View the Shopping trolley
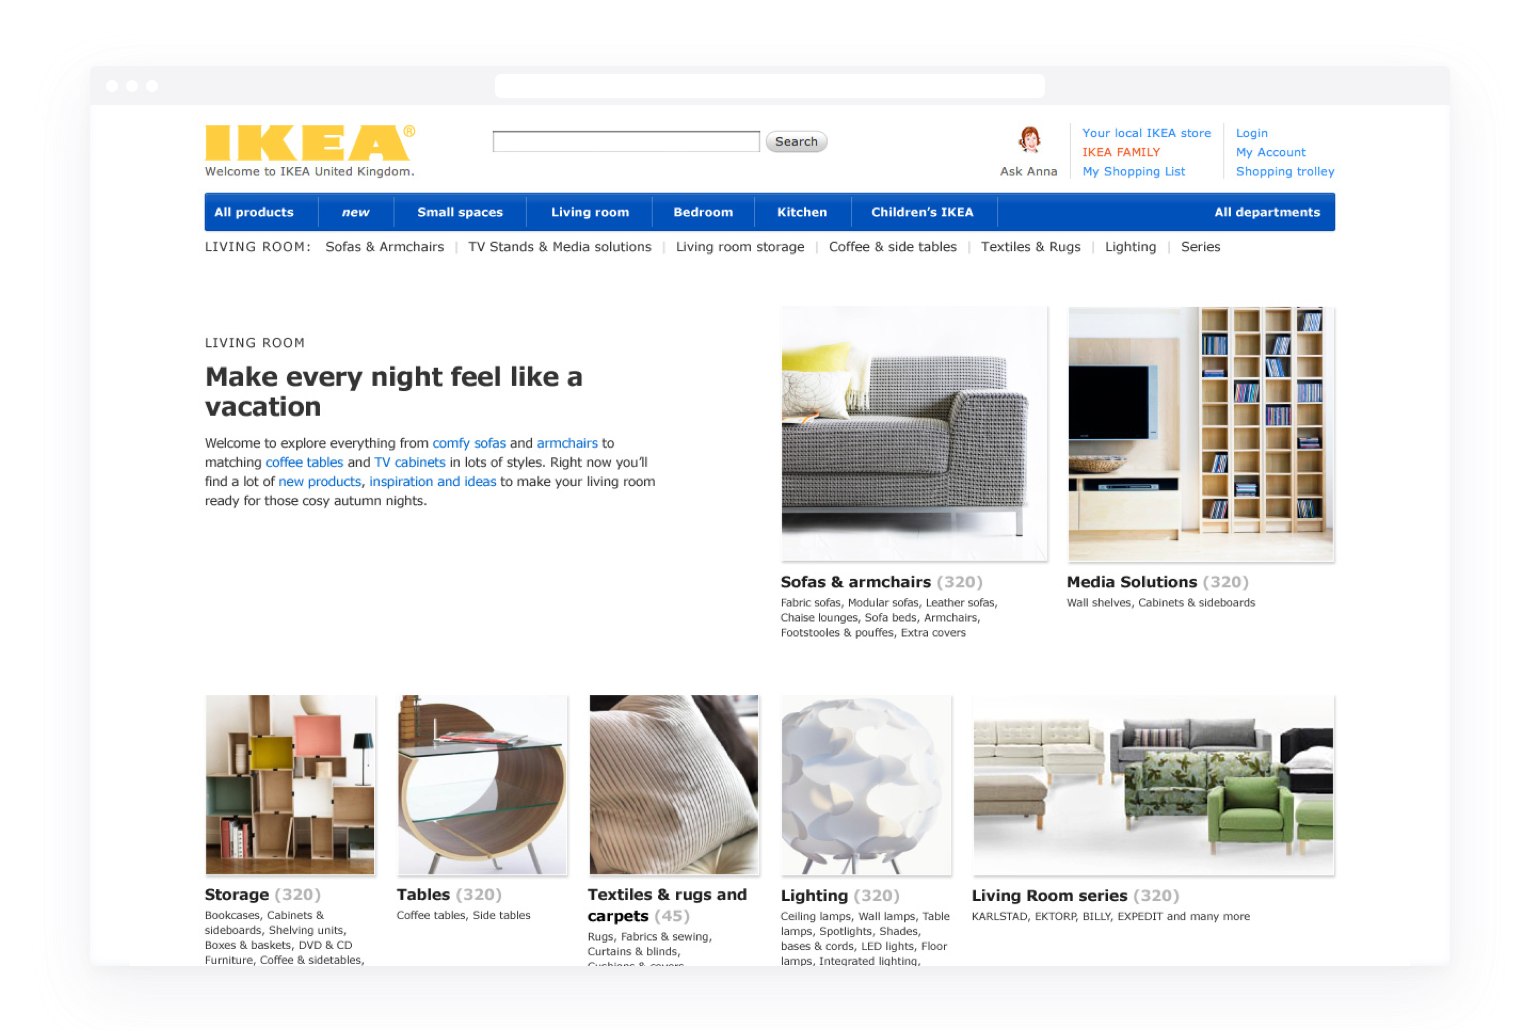1540x1030 pixels. pyautogui.click(x=1285, y=172)
